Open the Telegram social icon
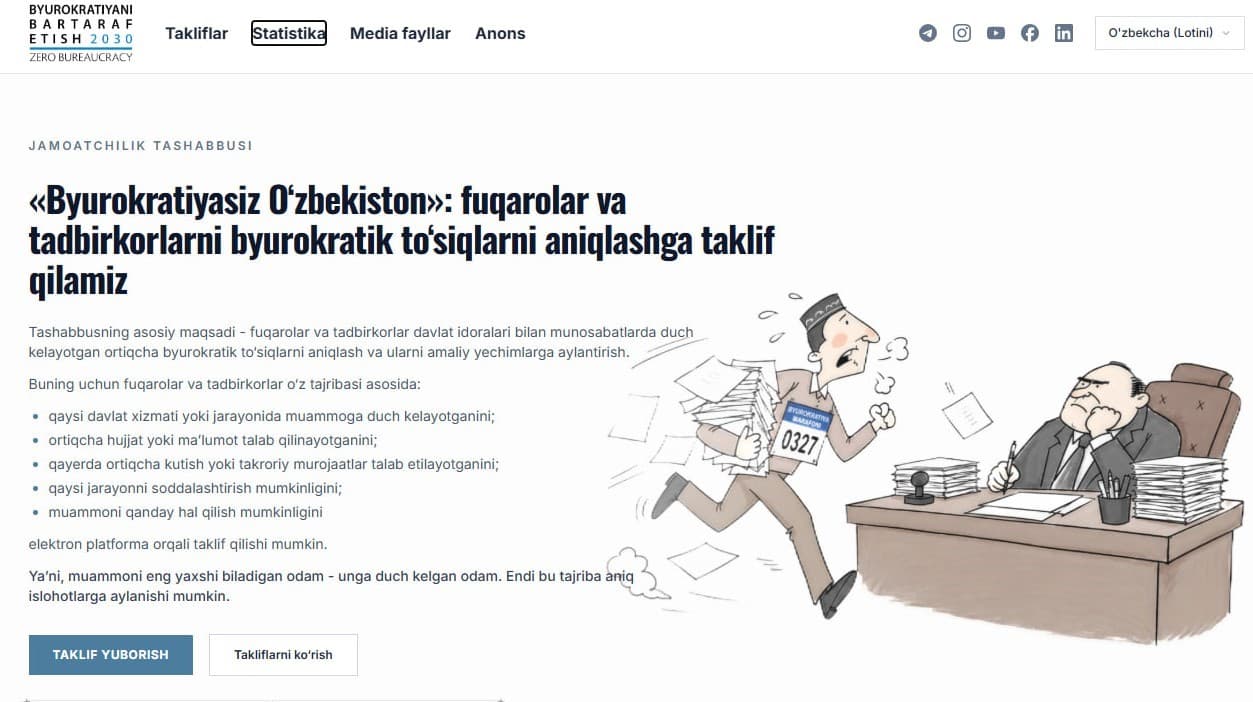The image size is (1253, 702). (x=928, y=33)
